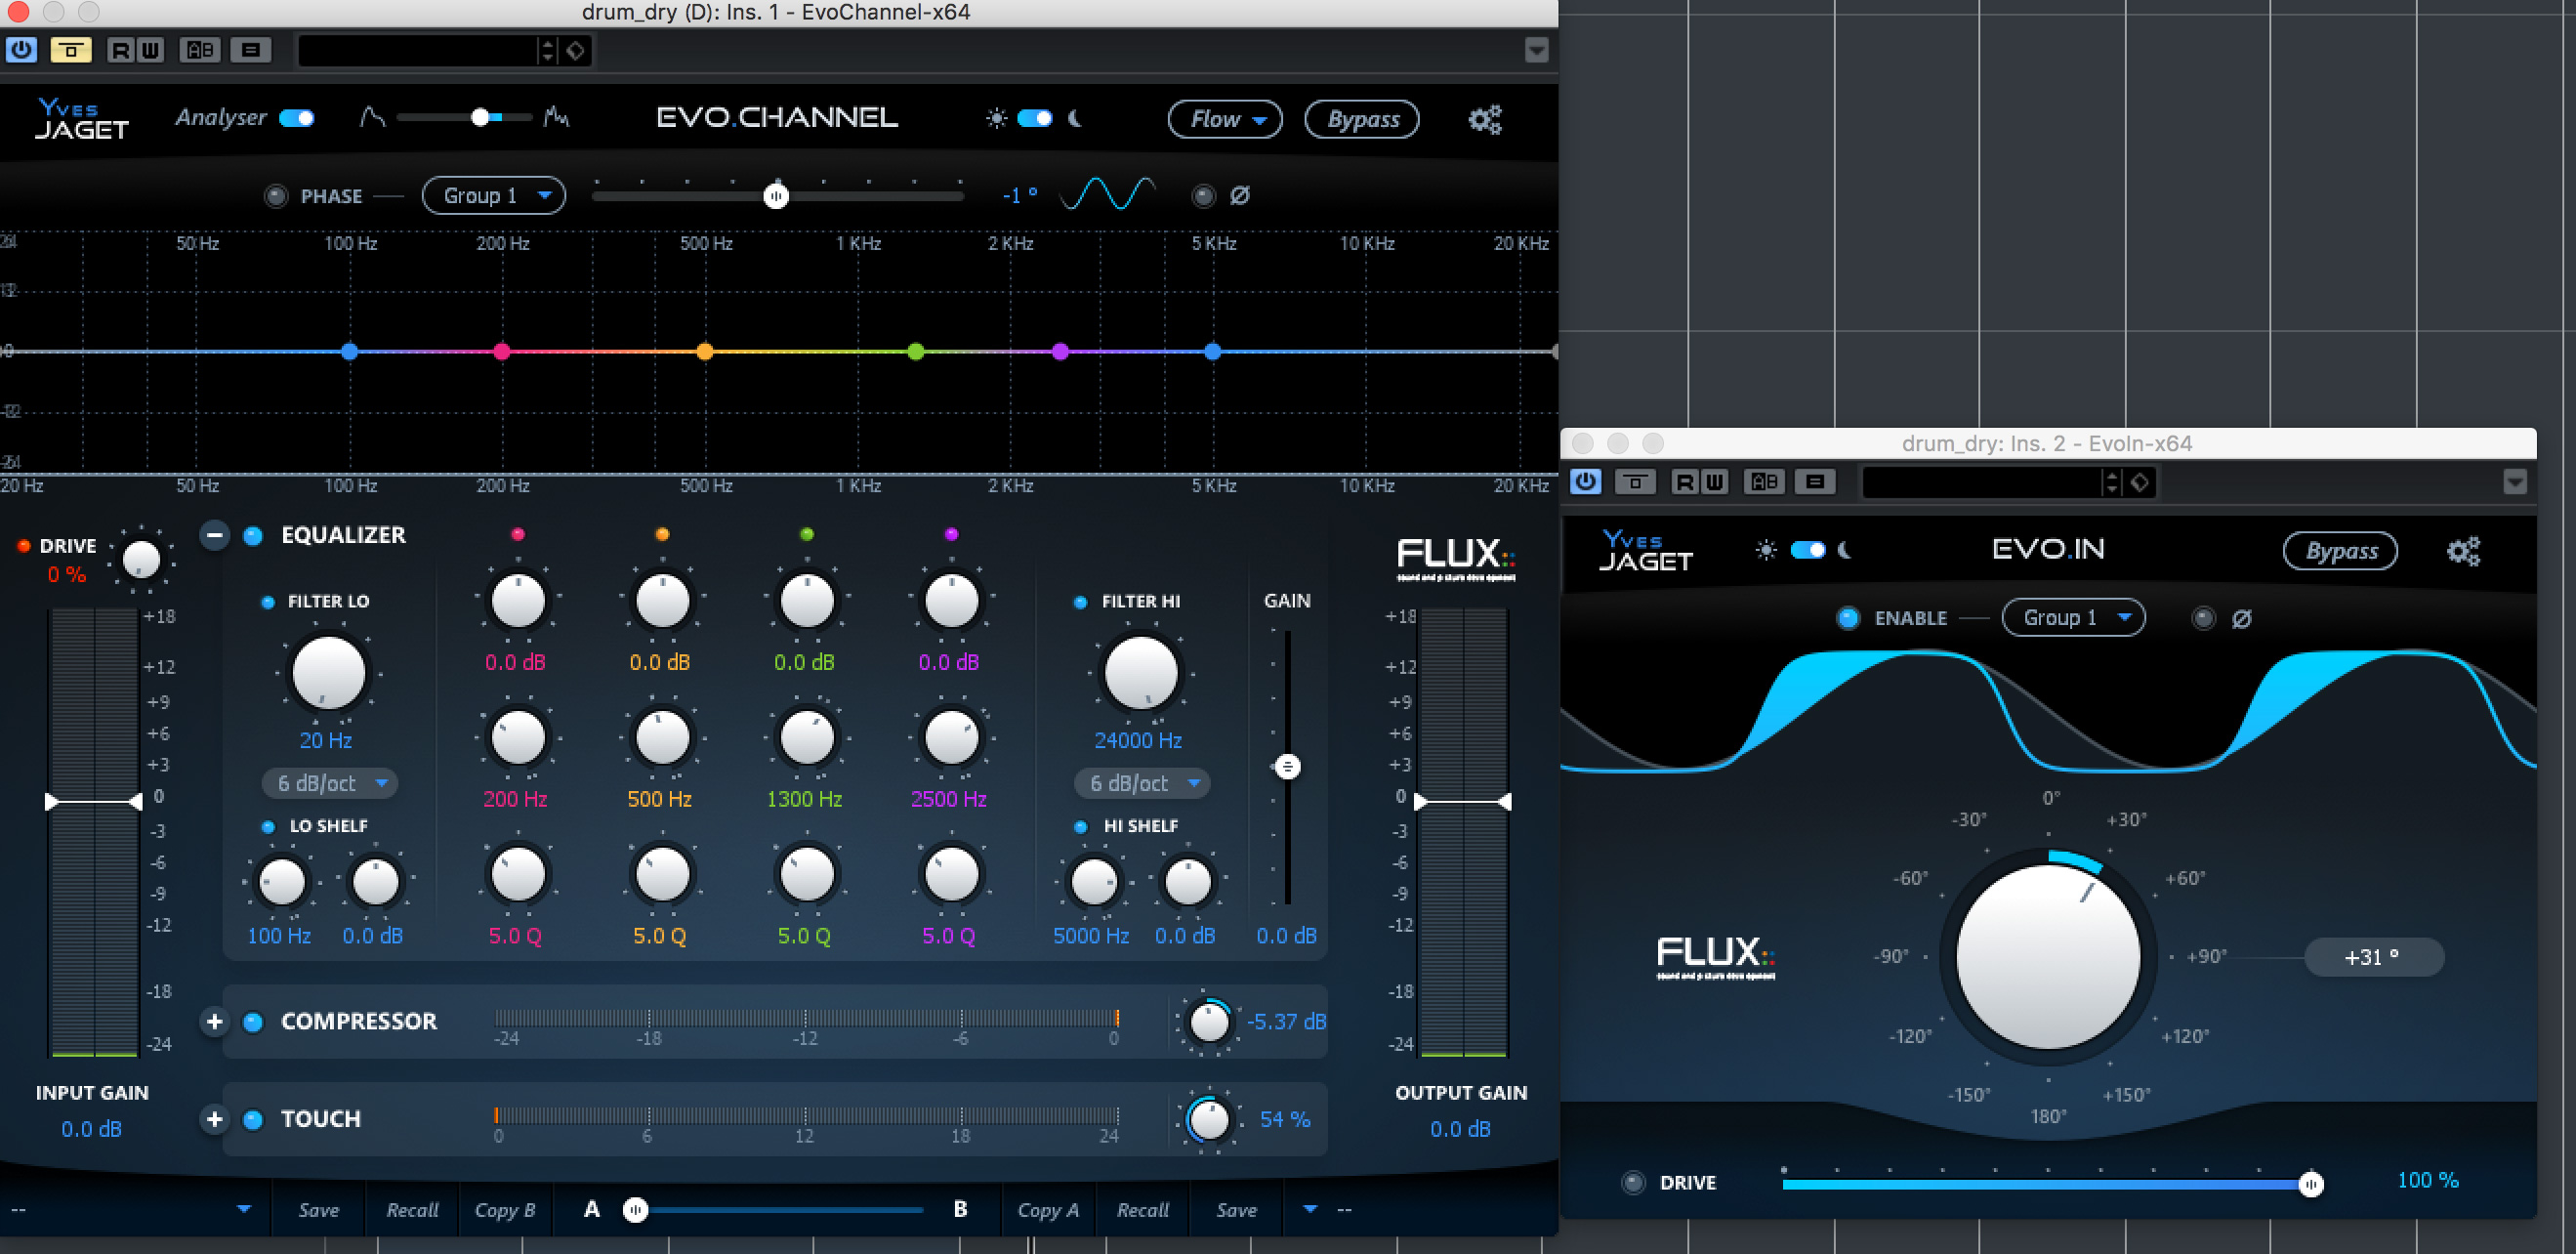Screen dimensions: 2576x1254
Task: Click the EvoIn +31° phase value field
Action: pyautogui.click(x=2374, y=957)
